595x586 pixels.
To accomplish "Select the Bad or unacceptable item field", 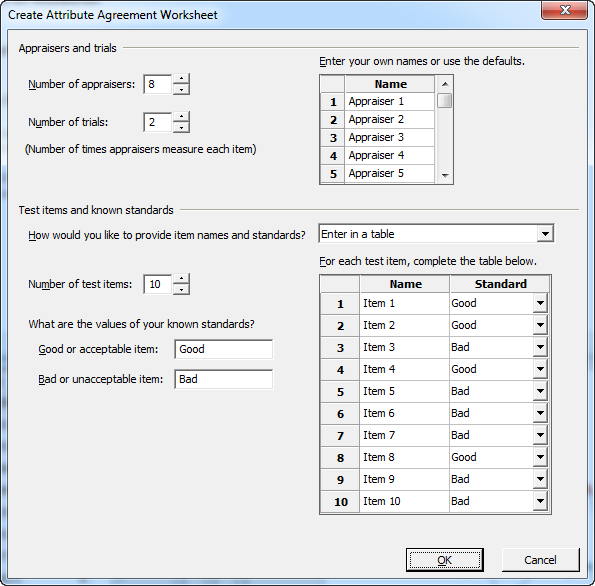I will (224, 379).
